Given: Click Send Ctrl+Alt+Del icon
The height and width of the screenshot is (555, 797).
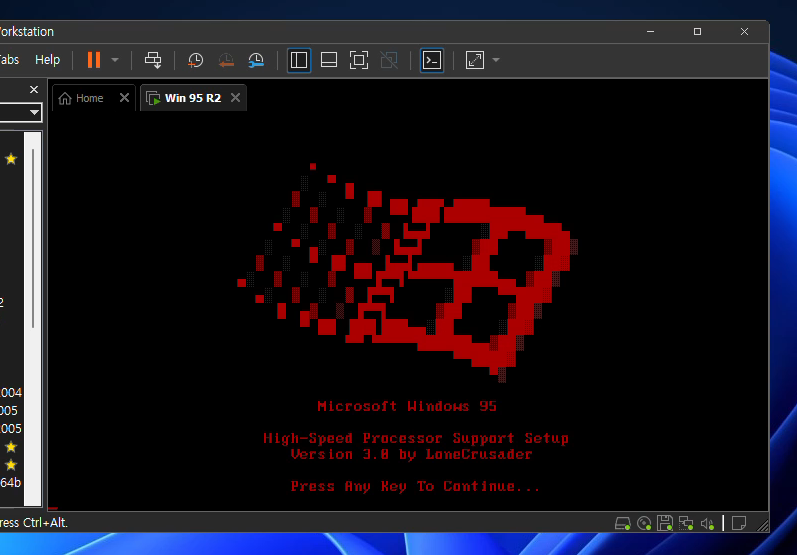Looking at the screenshot, I should (153, 60).
